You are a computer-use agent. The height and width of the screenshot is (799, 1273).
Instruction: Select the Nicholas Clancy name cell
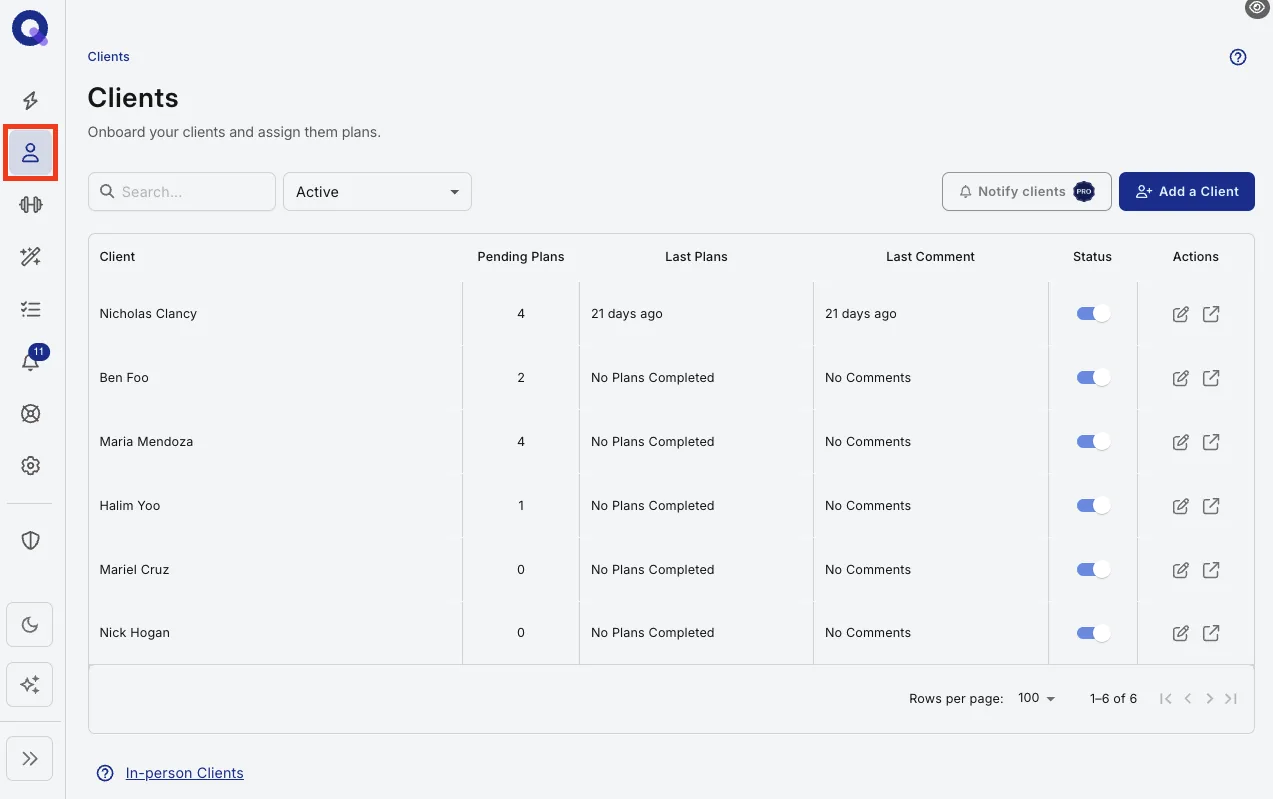(275, 314)
